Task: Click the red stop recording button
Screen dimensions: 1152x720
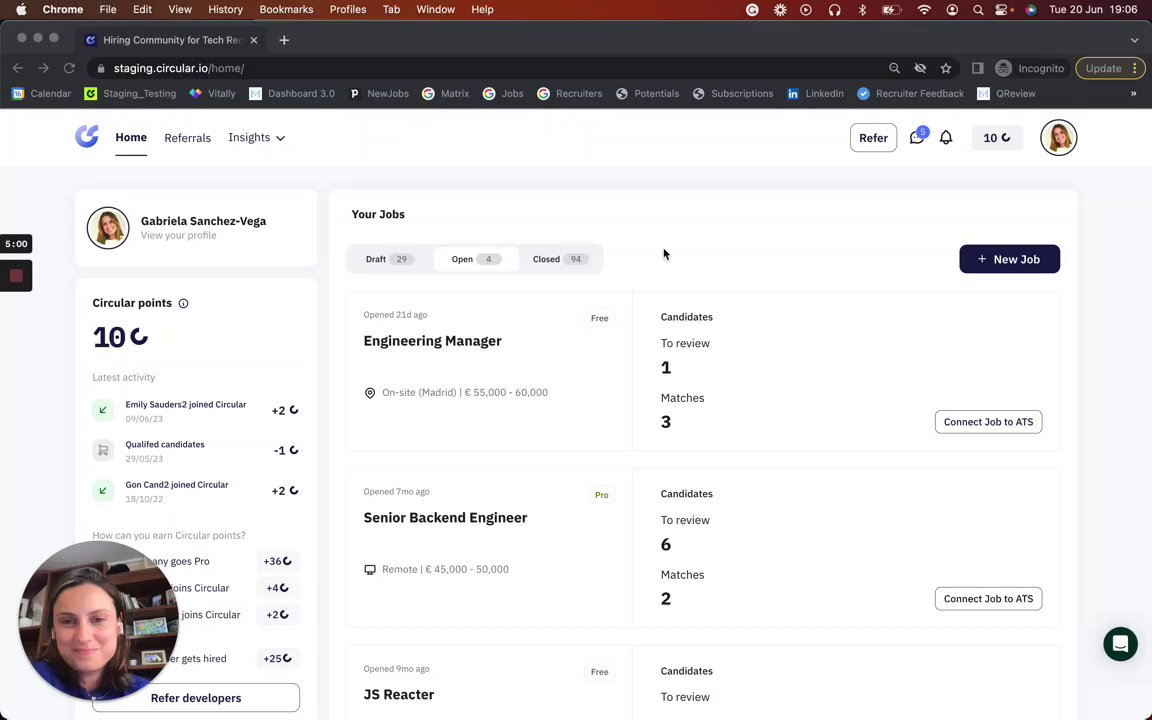Action: click(x=16, y=276)
